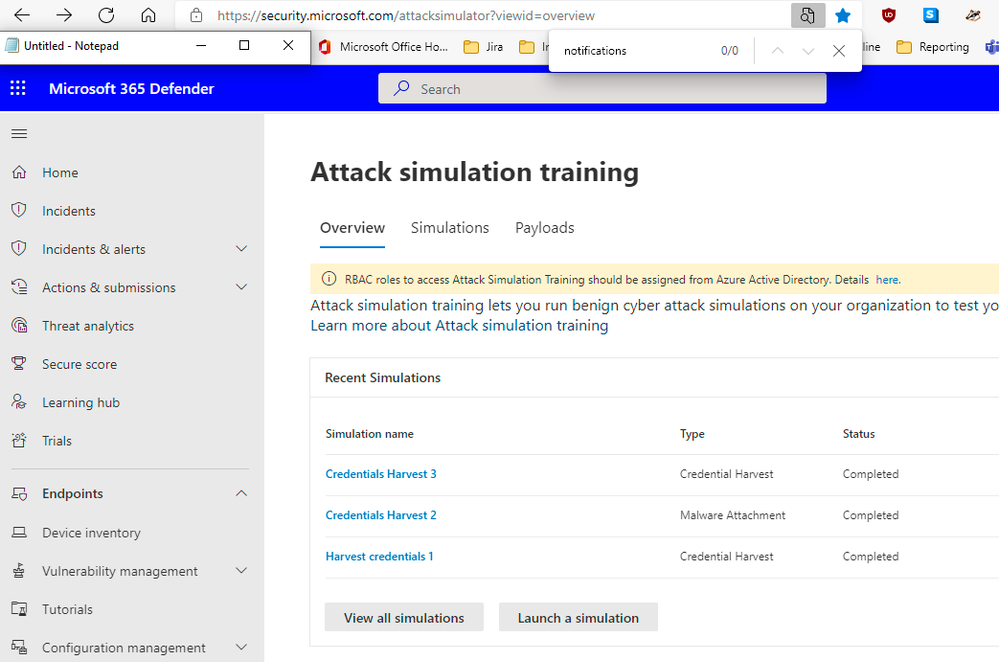
Task: Close the find on page bar
Action: (x=839, y=50)
